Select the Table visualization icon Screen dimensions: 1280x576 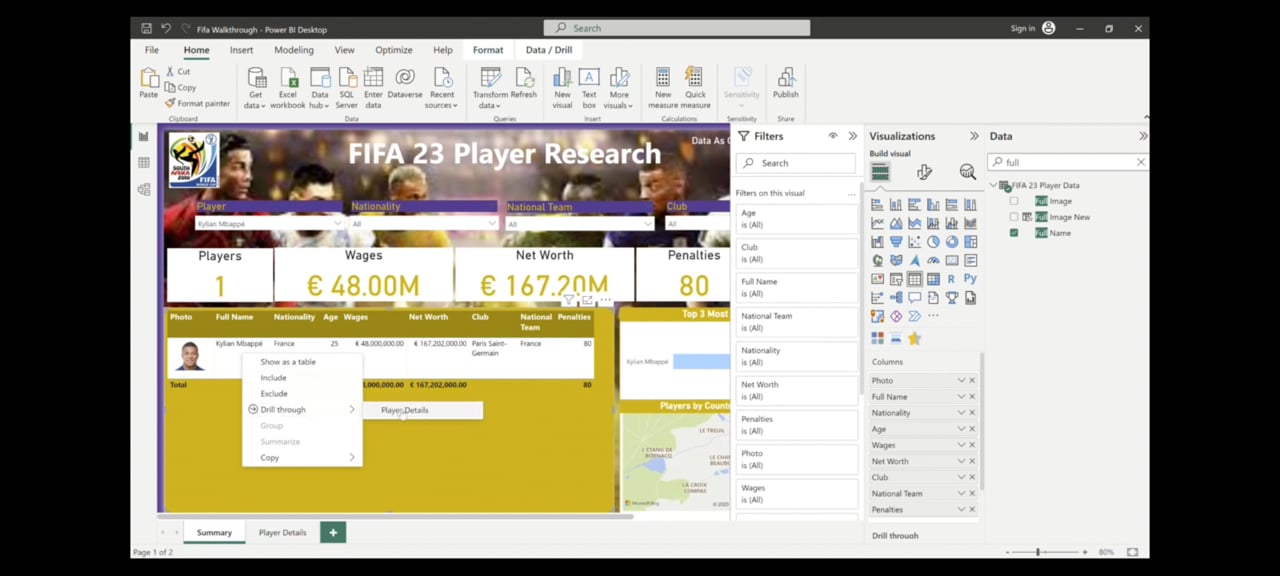point(914,279)
